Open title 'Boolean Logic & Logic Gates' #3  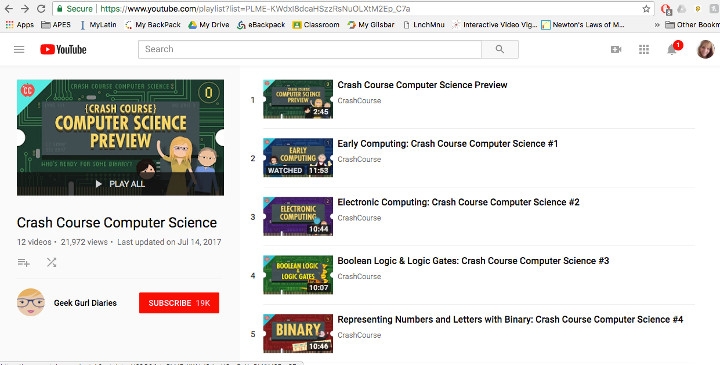pos(473,261)
